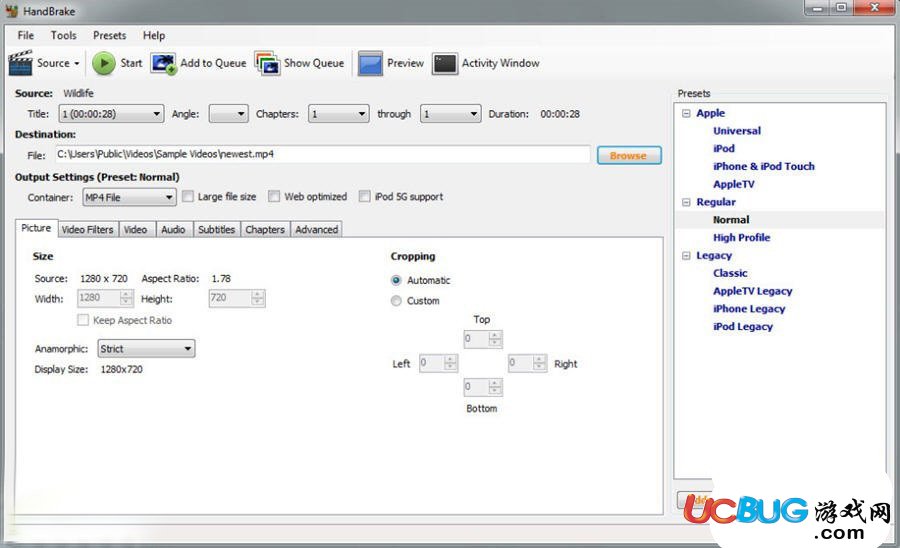Switch to the Audio tab

coord(173,230)
